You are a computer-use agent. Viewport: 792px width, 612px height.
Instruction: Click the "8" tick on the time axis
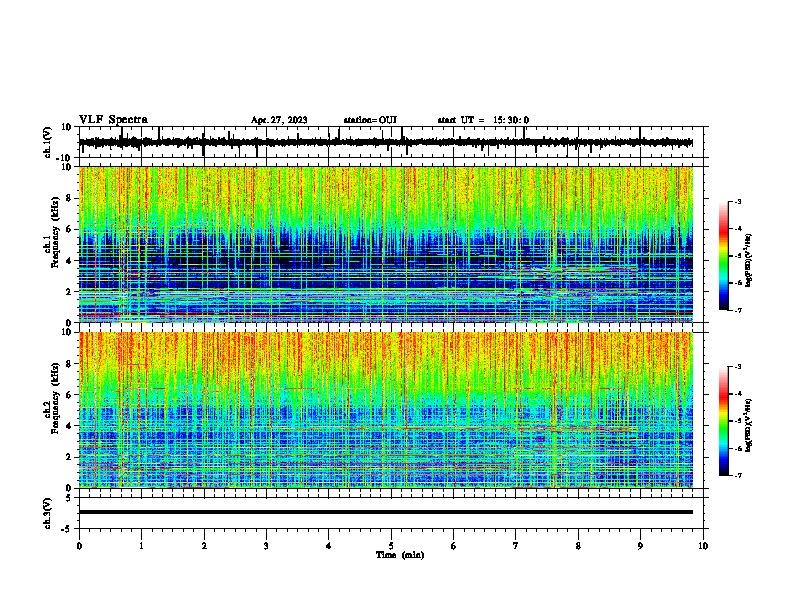(x=578, y=546)
